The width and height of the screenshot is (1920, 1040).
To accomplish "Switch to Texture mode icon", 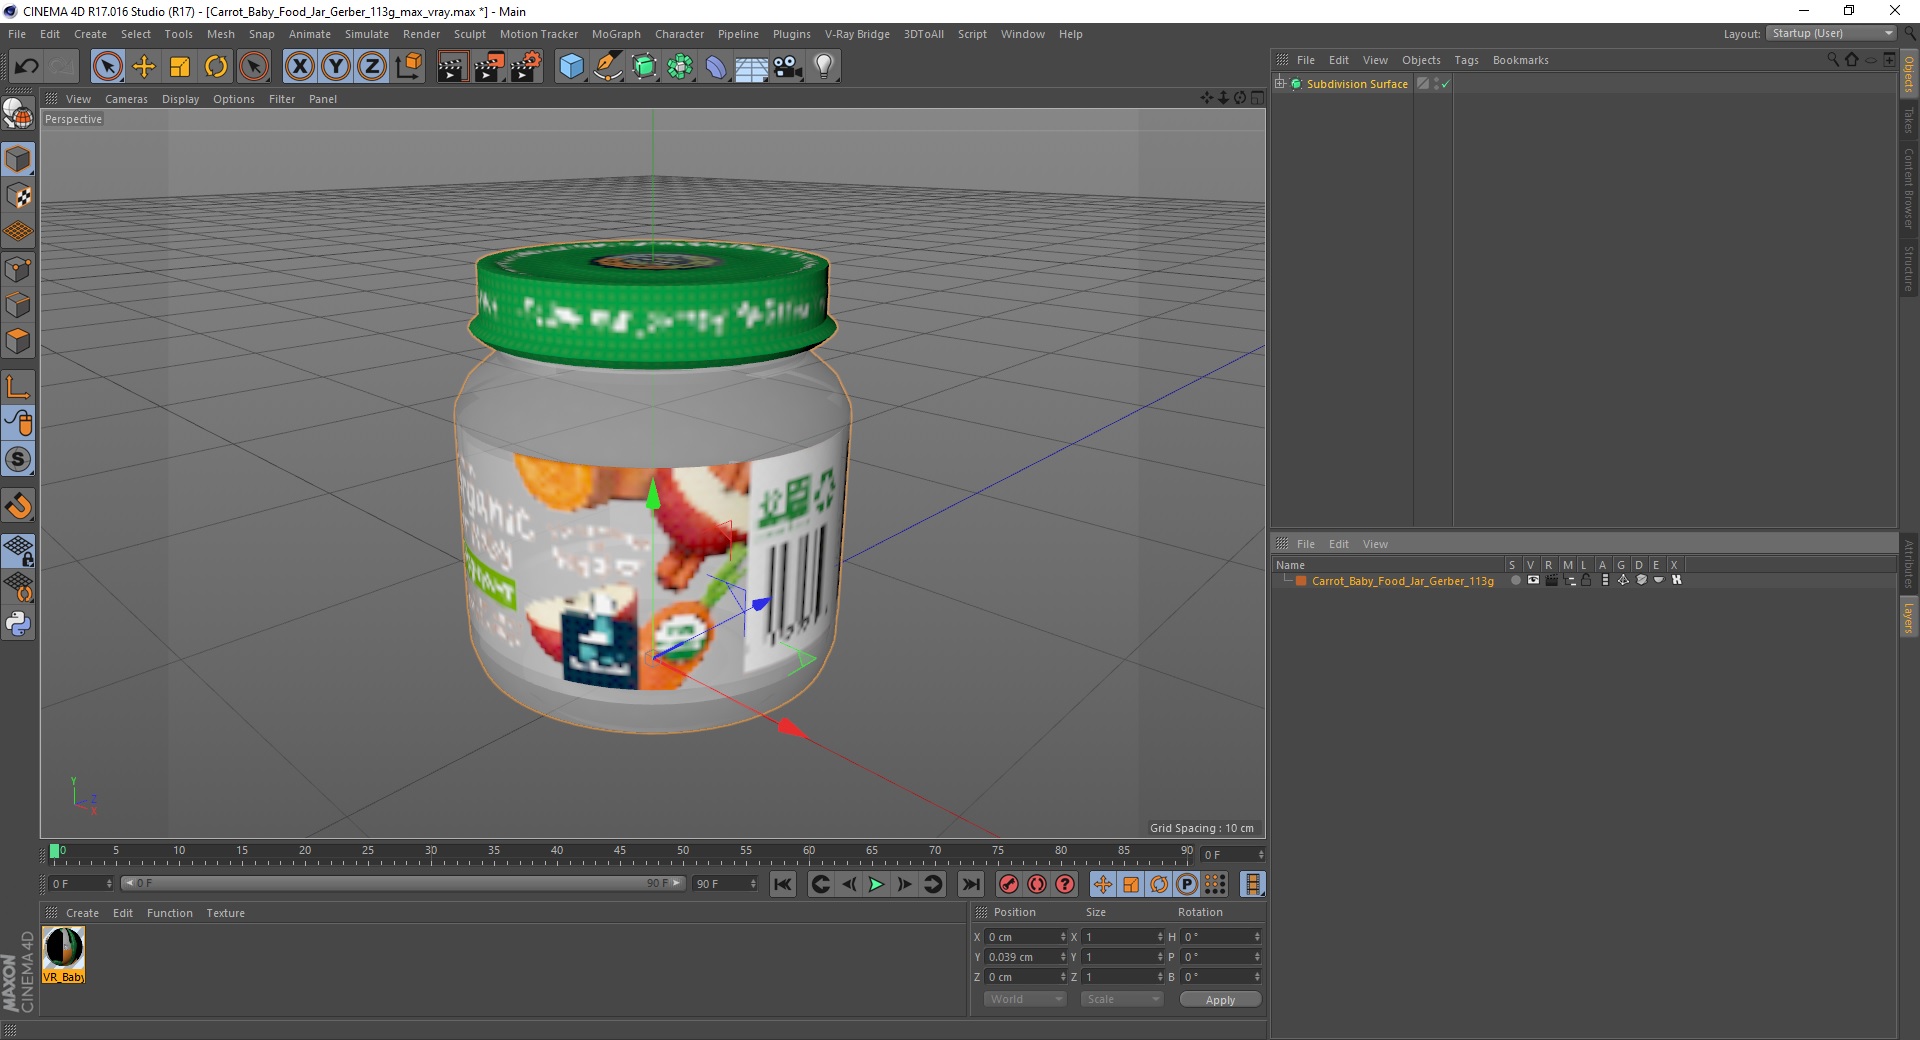I will click(18, 196).
